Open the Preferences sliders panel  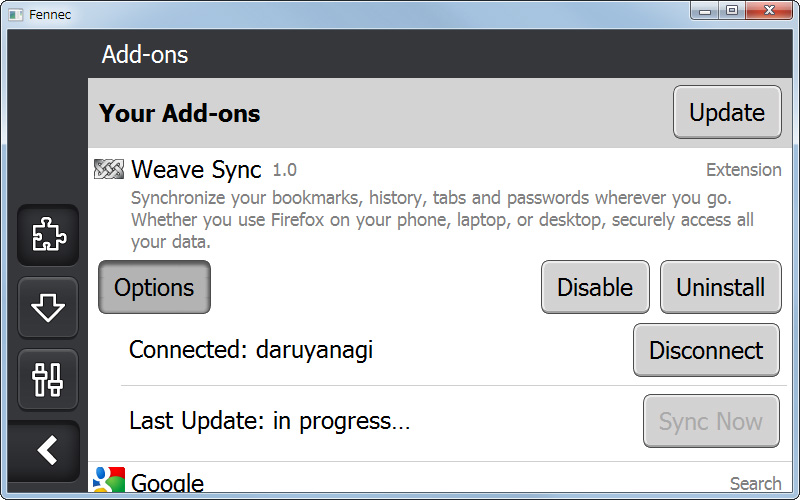coord(48,379)
